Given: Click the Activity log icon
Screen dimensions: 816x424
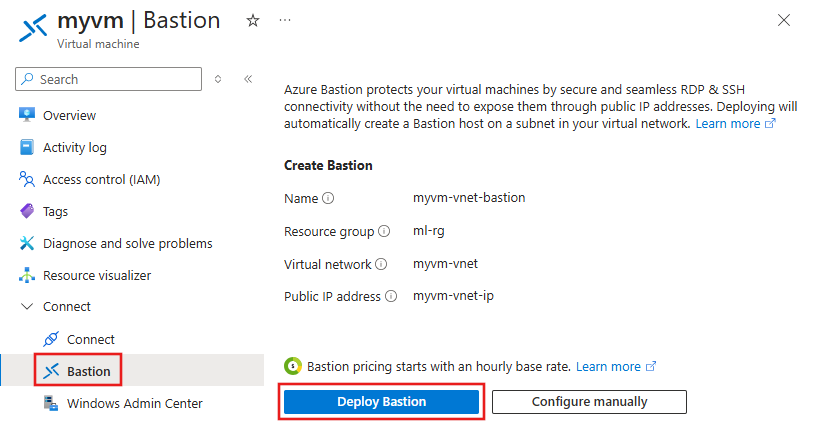Looking at the screenshot, I should [27, 147].
